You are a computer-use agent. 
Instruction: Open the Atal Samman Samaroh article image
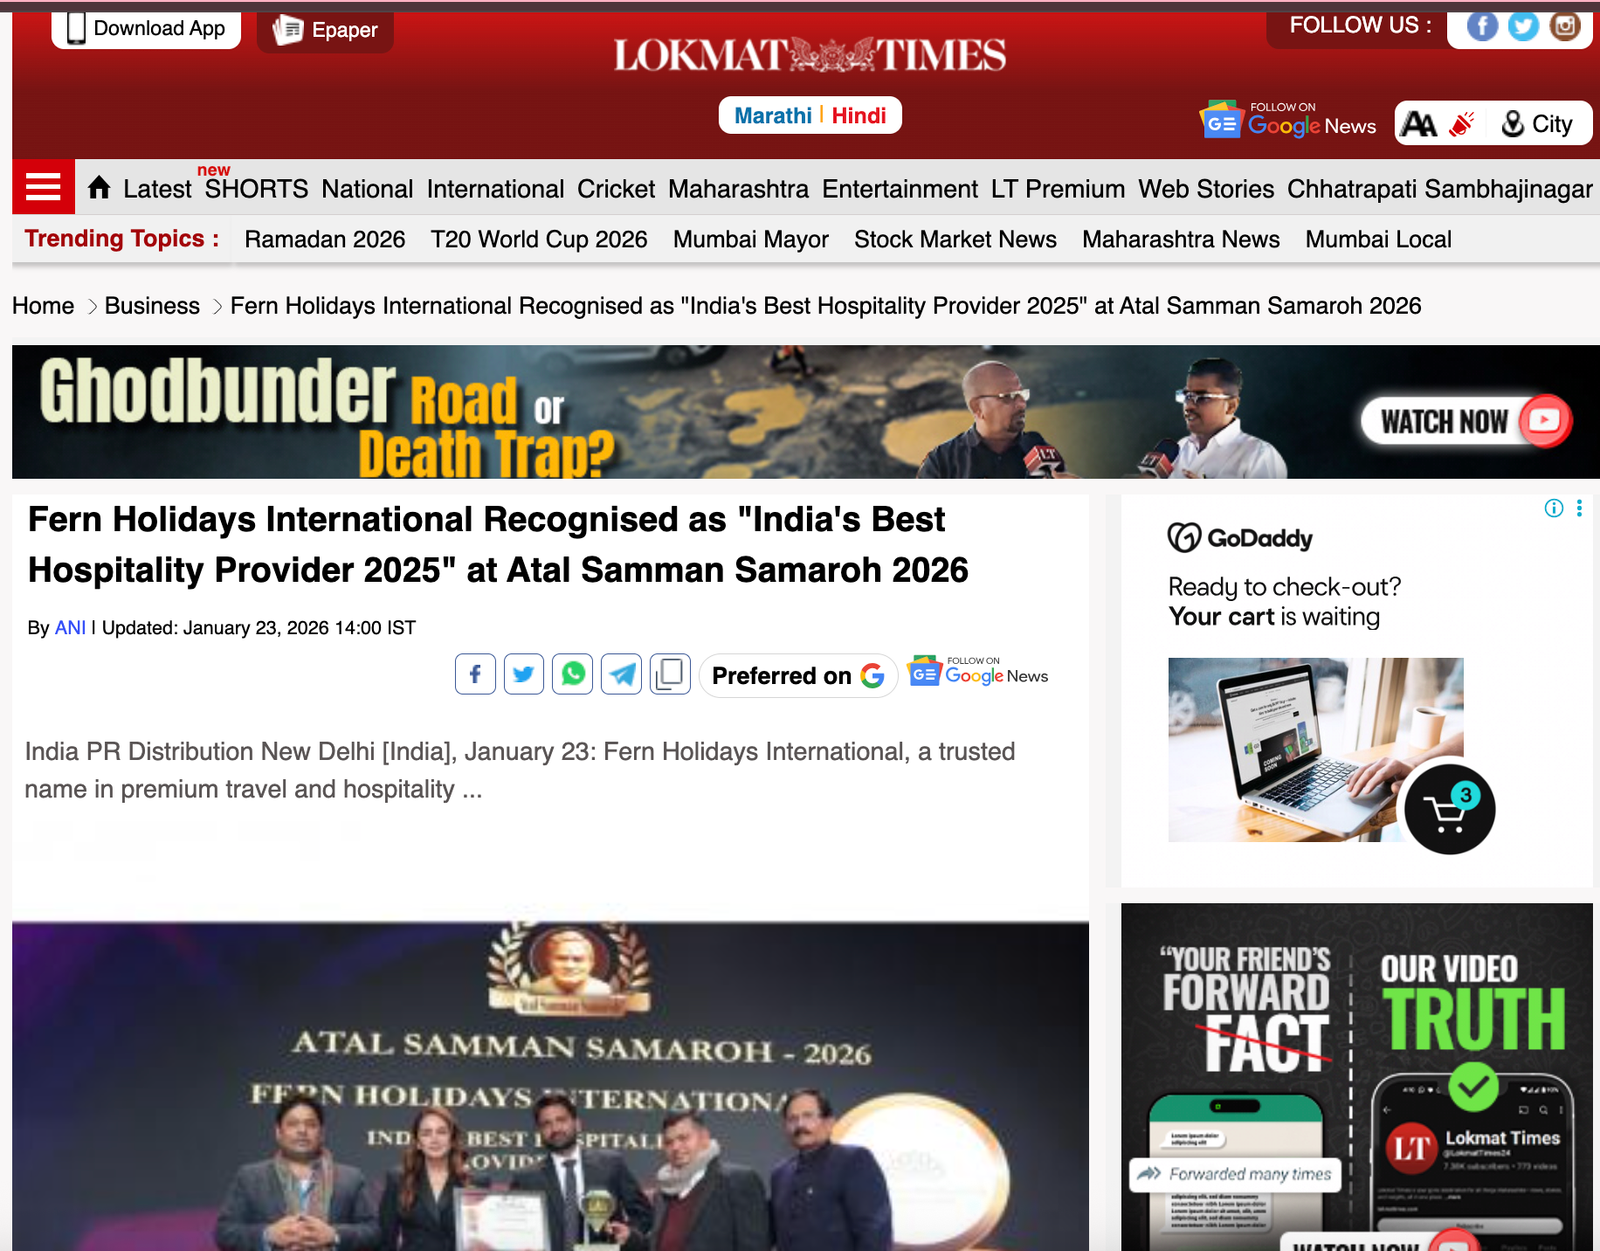[550, 1085]
